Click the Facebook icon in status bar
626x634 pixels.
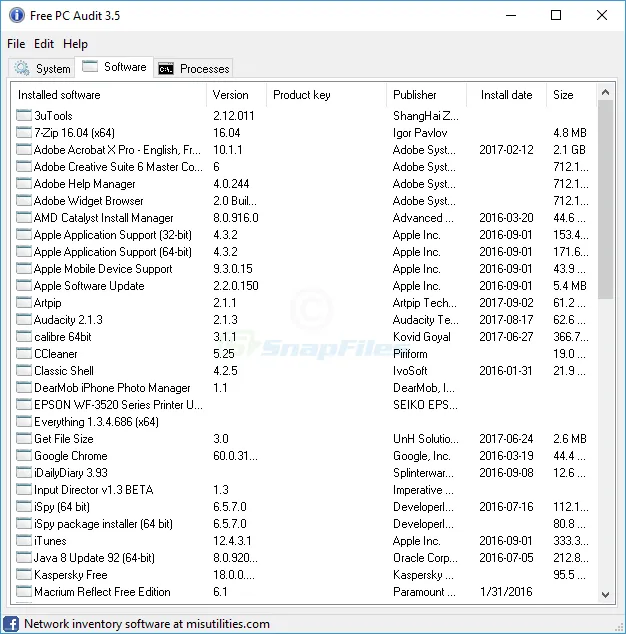11,623
